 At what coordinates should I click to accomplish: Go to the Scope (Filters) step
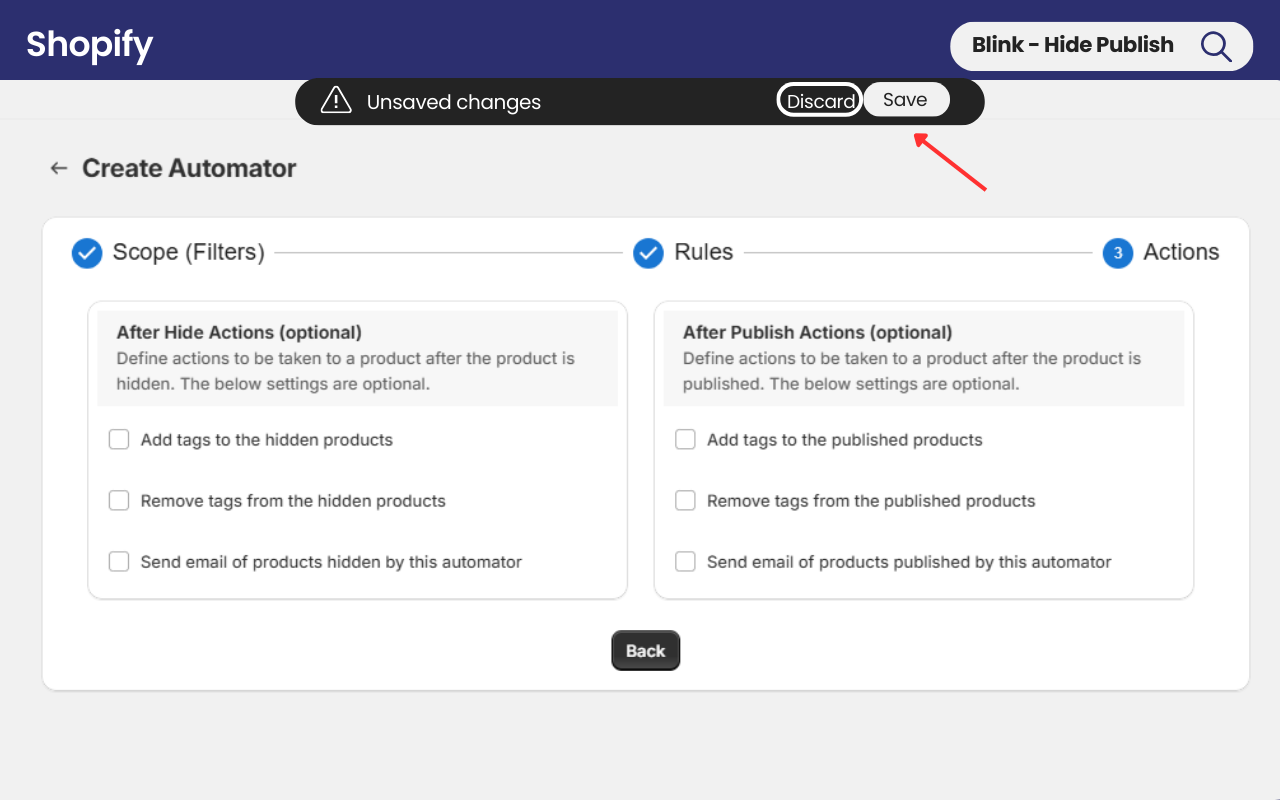[188, 252]
